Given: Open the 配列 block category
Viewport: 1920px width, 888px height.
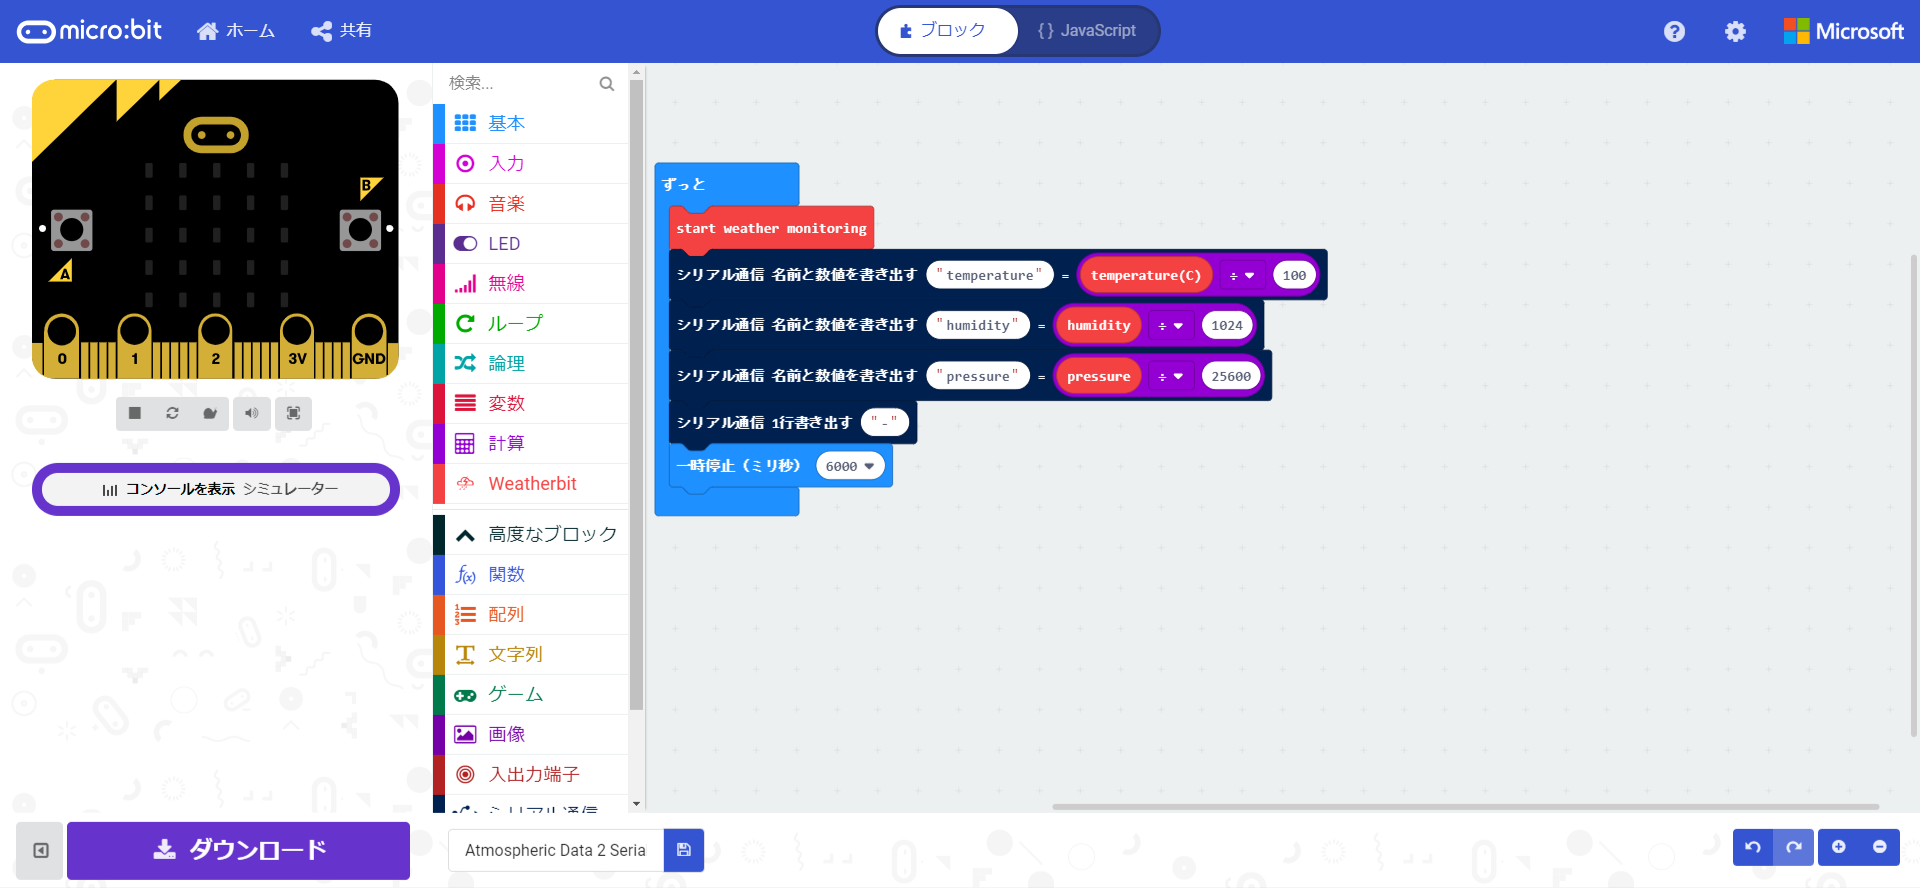Looking at the screenshot, I should tap(531, 614).
